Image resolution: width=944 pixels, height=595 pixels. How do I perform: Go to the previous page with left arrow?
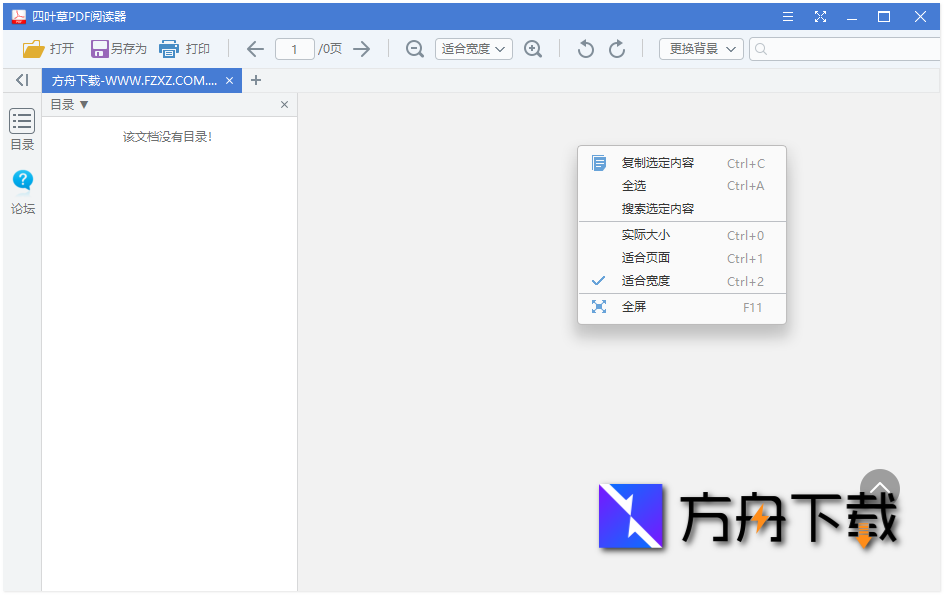[255, 48]
